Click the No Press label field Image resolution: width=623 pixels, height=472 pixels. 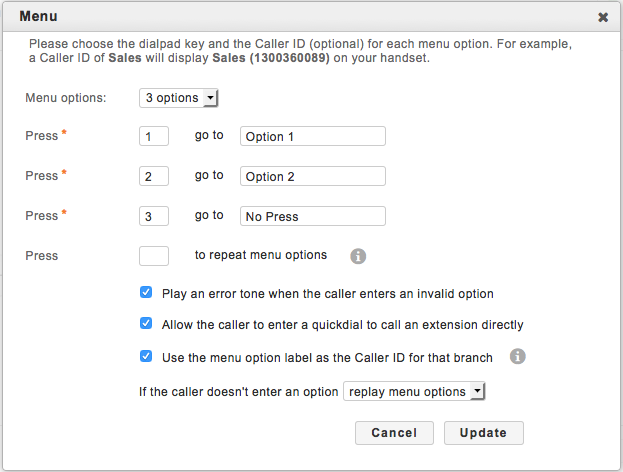pyautogui.click(x=312, y=216)
